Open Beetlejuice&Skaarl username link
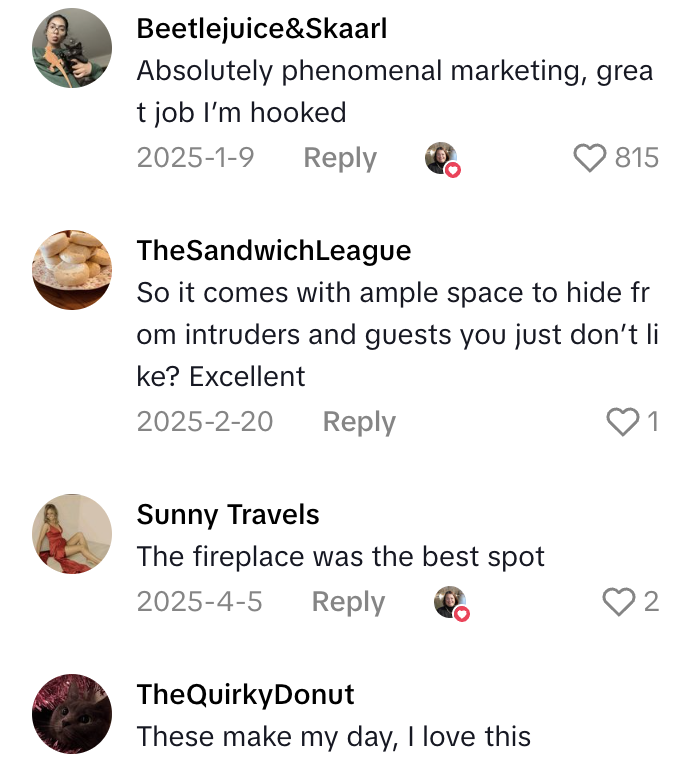The width and height of the screenshot is (700, 764). point(261,29)
